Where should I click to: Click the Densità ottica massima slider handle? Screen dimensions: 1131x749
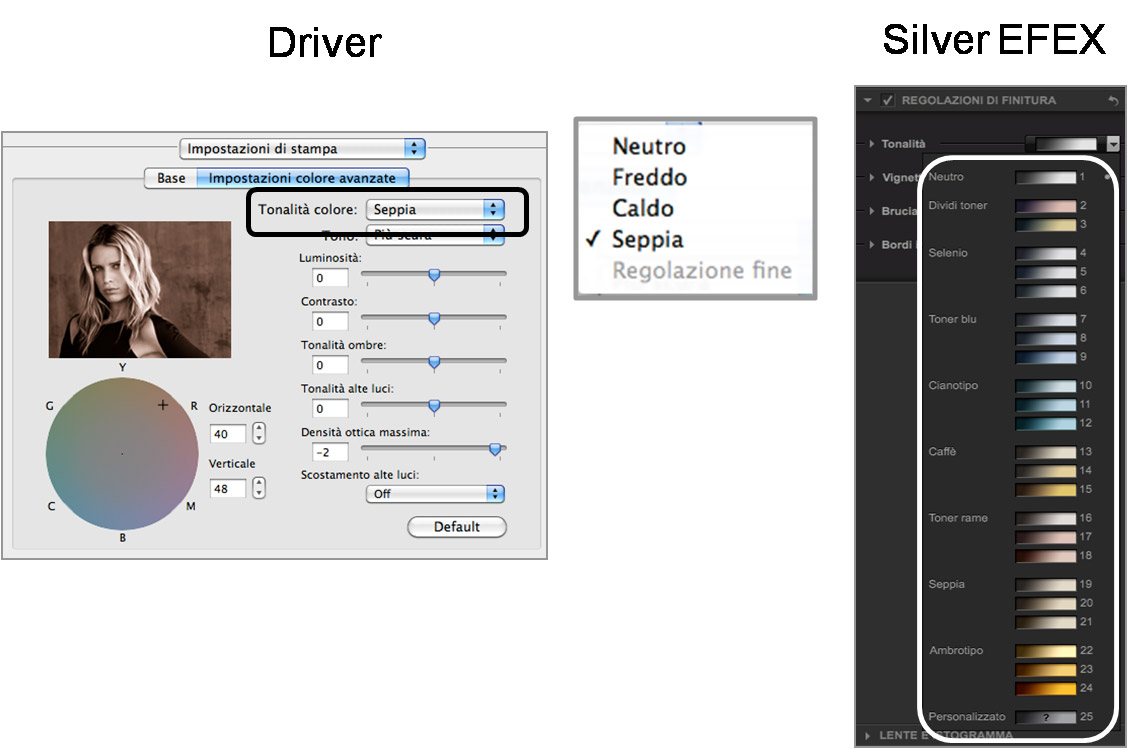click(x=495, y=450)
